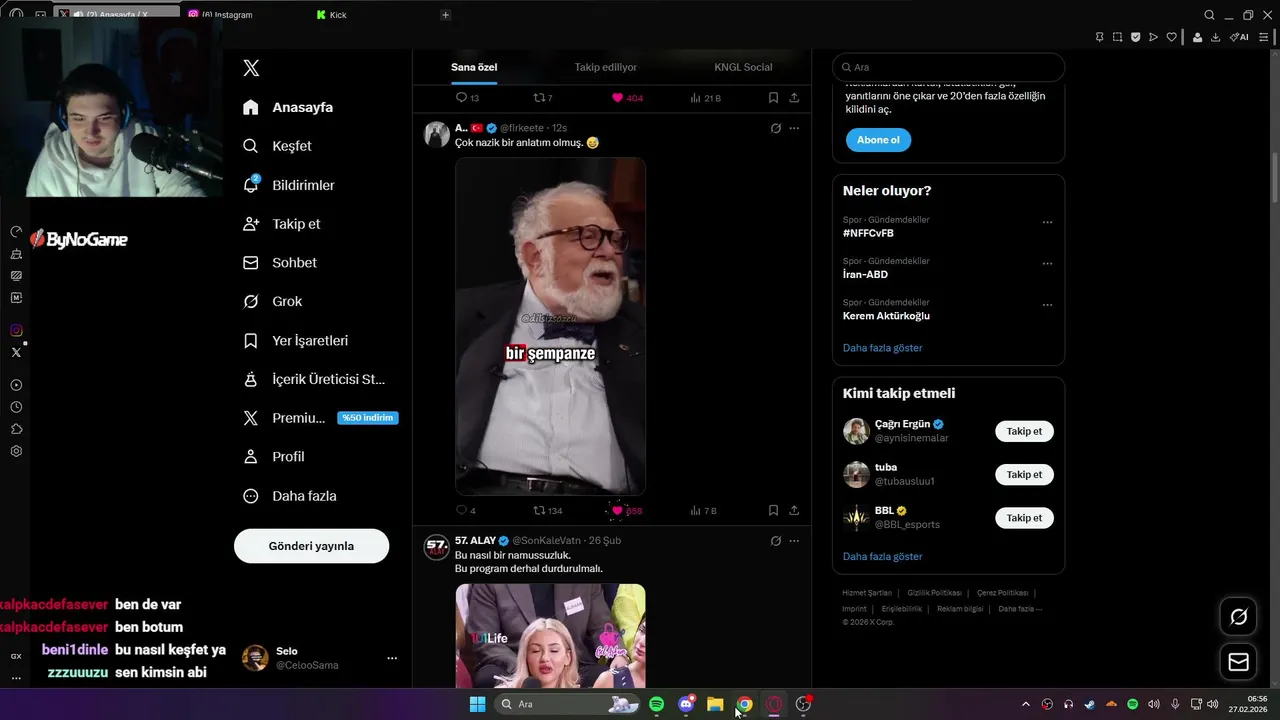Follow BBL with Takip et
This screenshot has width=1280, height=720.
[x=1024, y=518]
